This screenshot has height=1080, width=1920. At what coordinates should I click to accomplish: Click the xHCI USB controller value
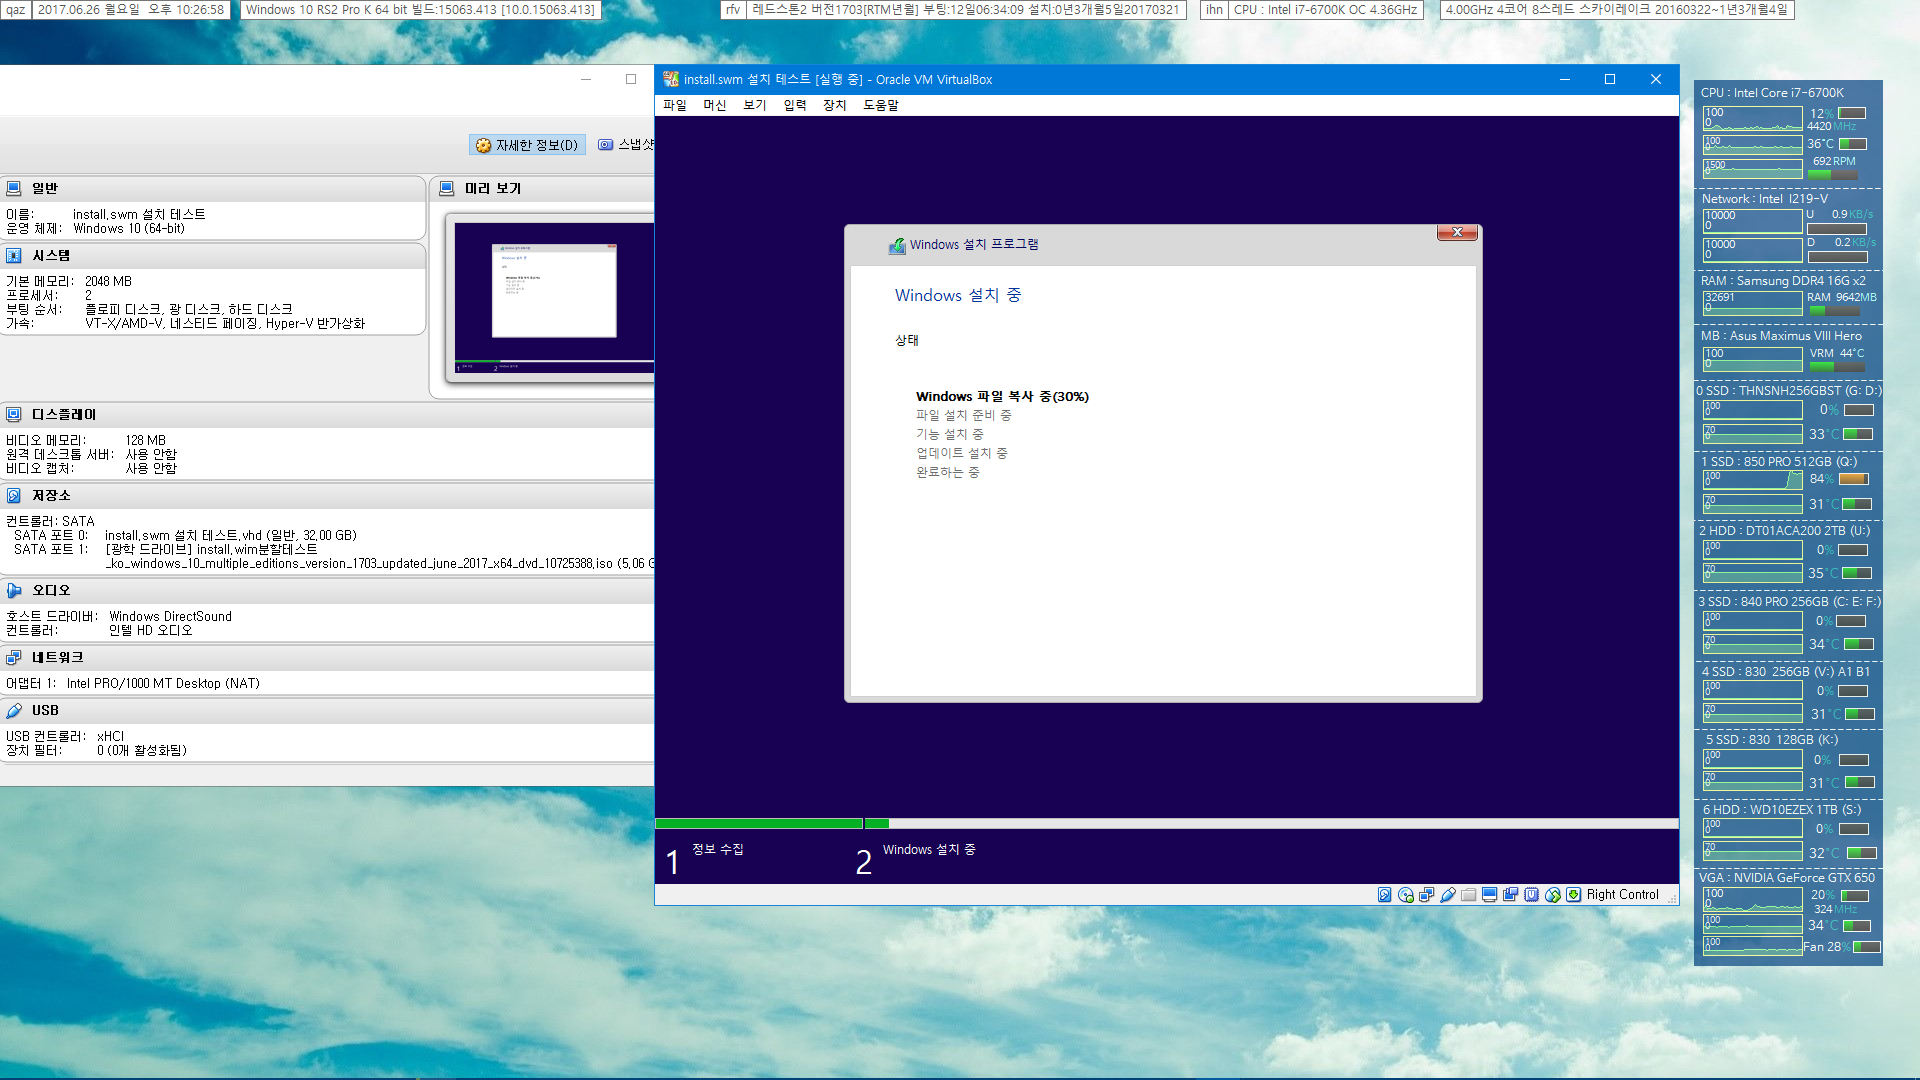point(110,736)
